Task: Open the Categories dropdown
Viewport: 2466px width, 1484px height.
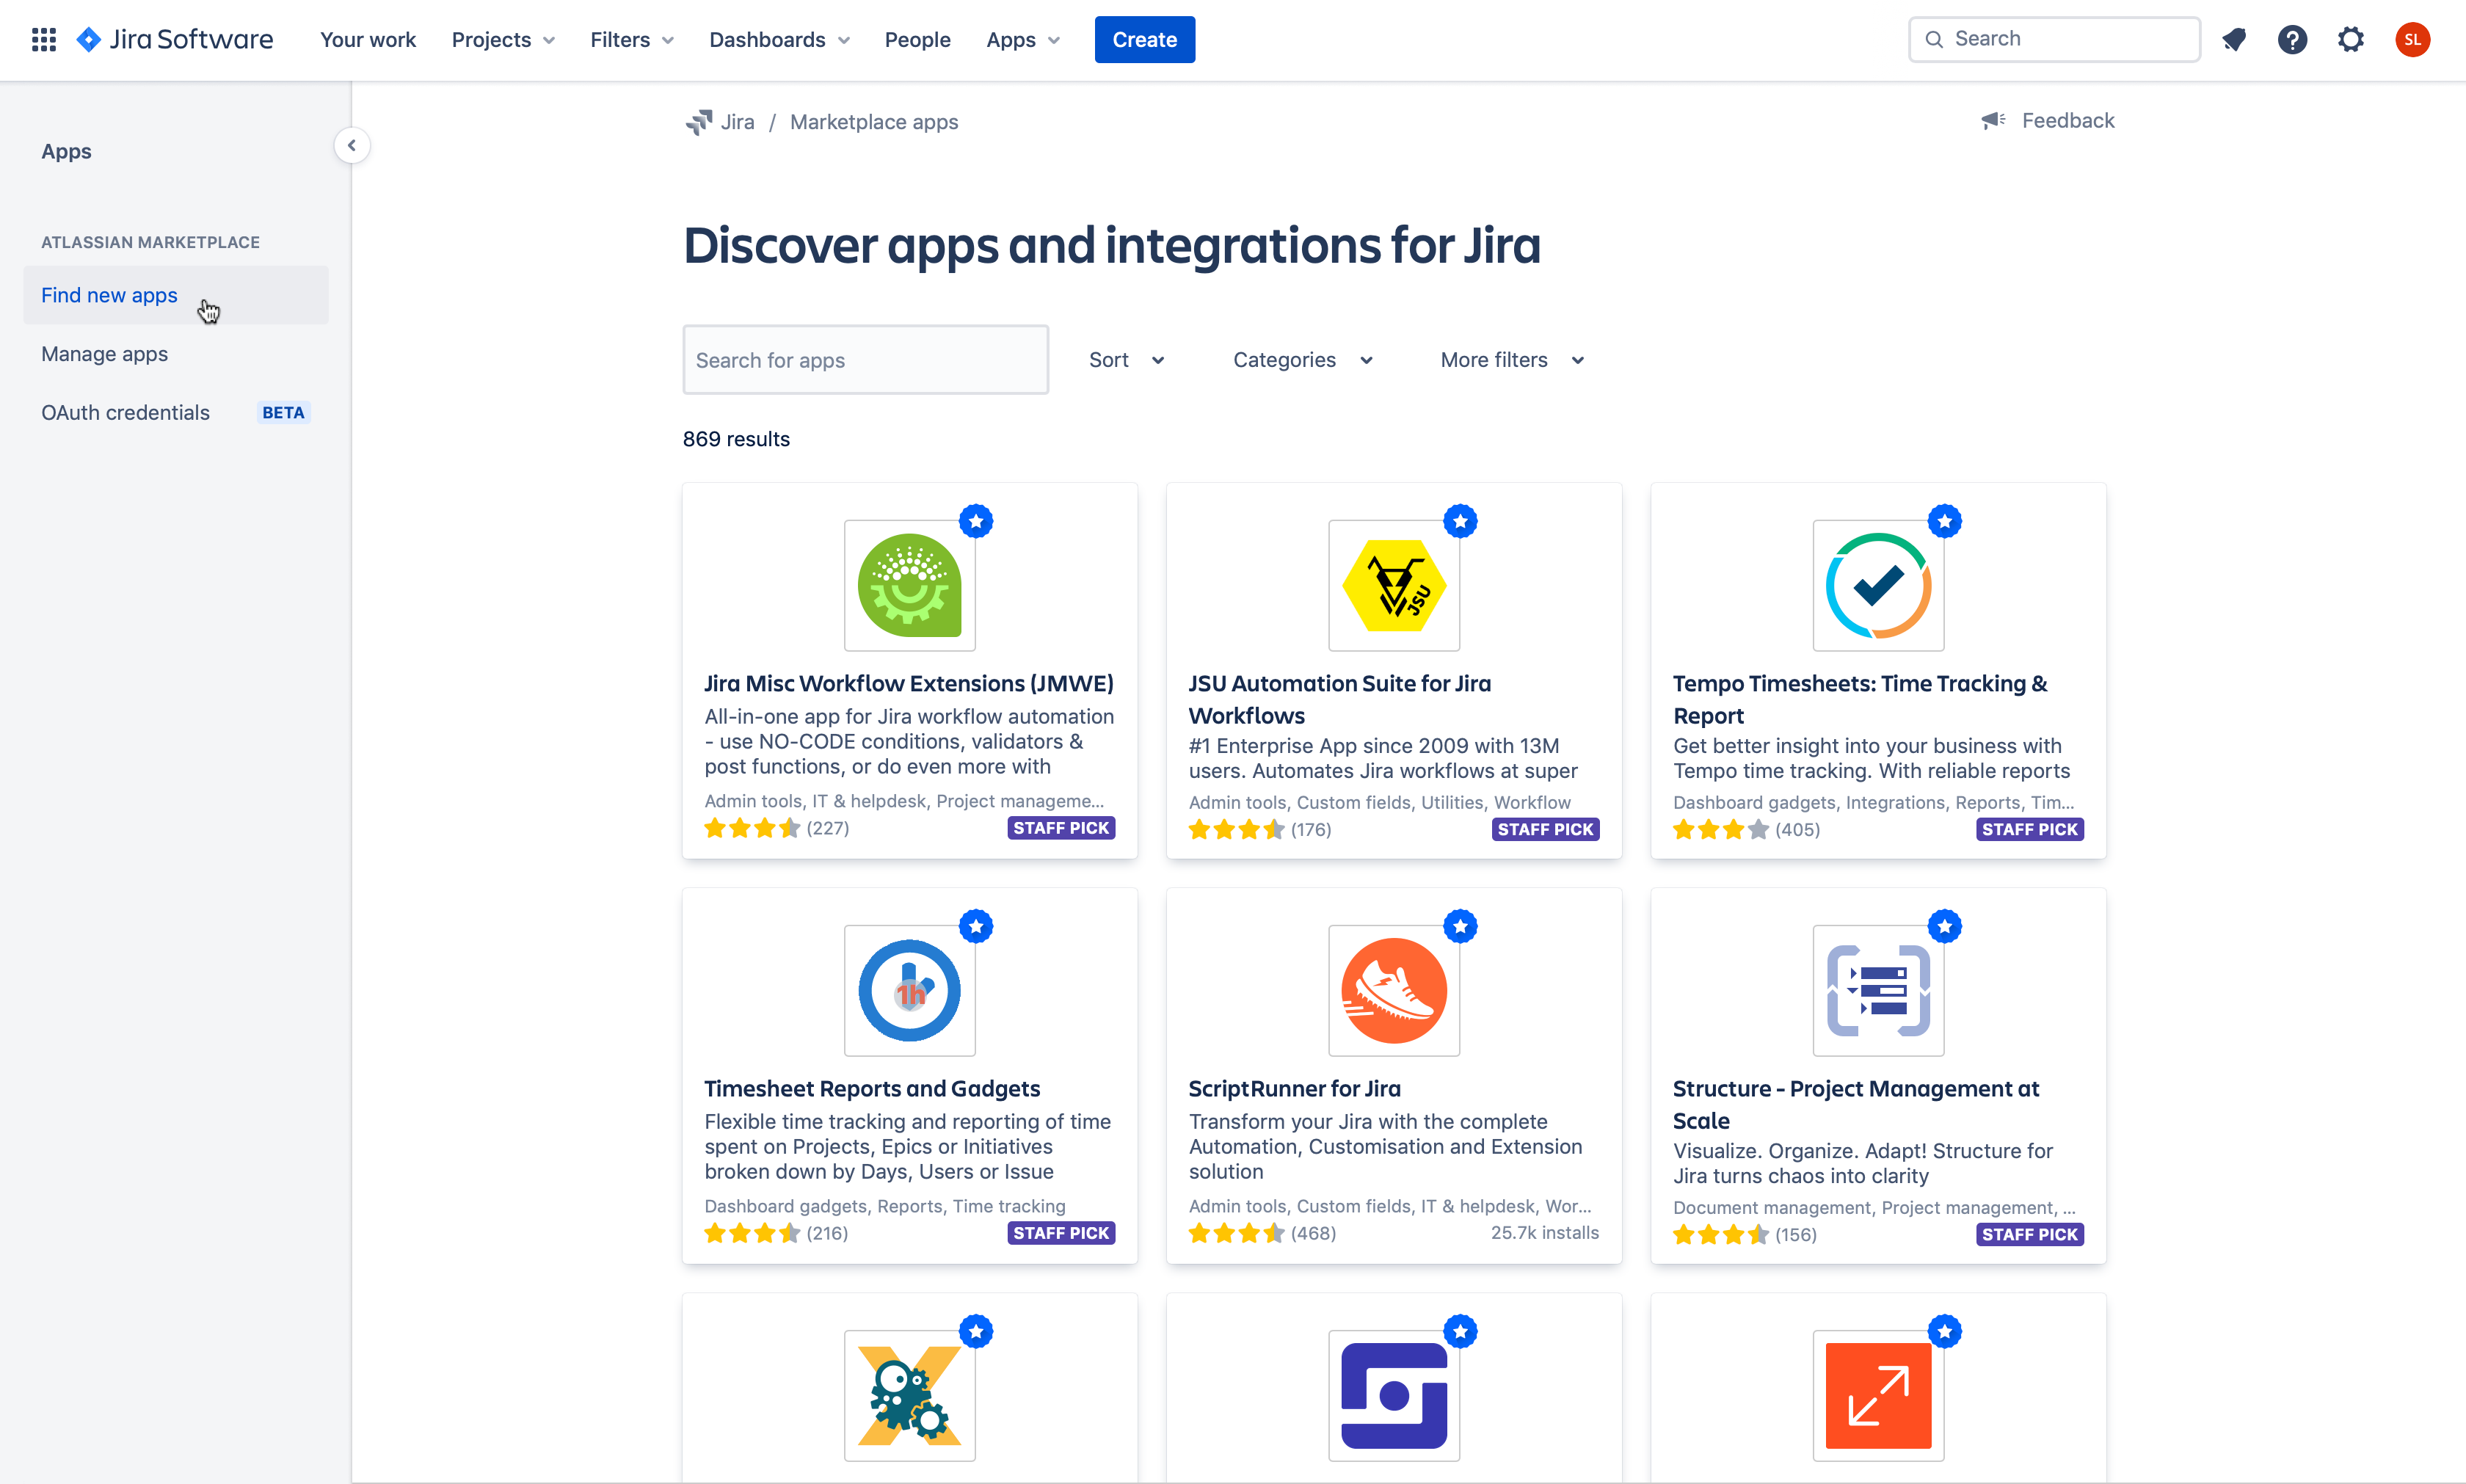Action: pos(1302,360)
